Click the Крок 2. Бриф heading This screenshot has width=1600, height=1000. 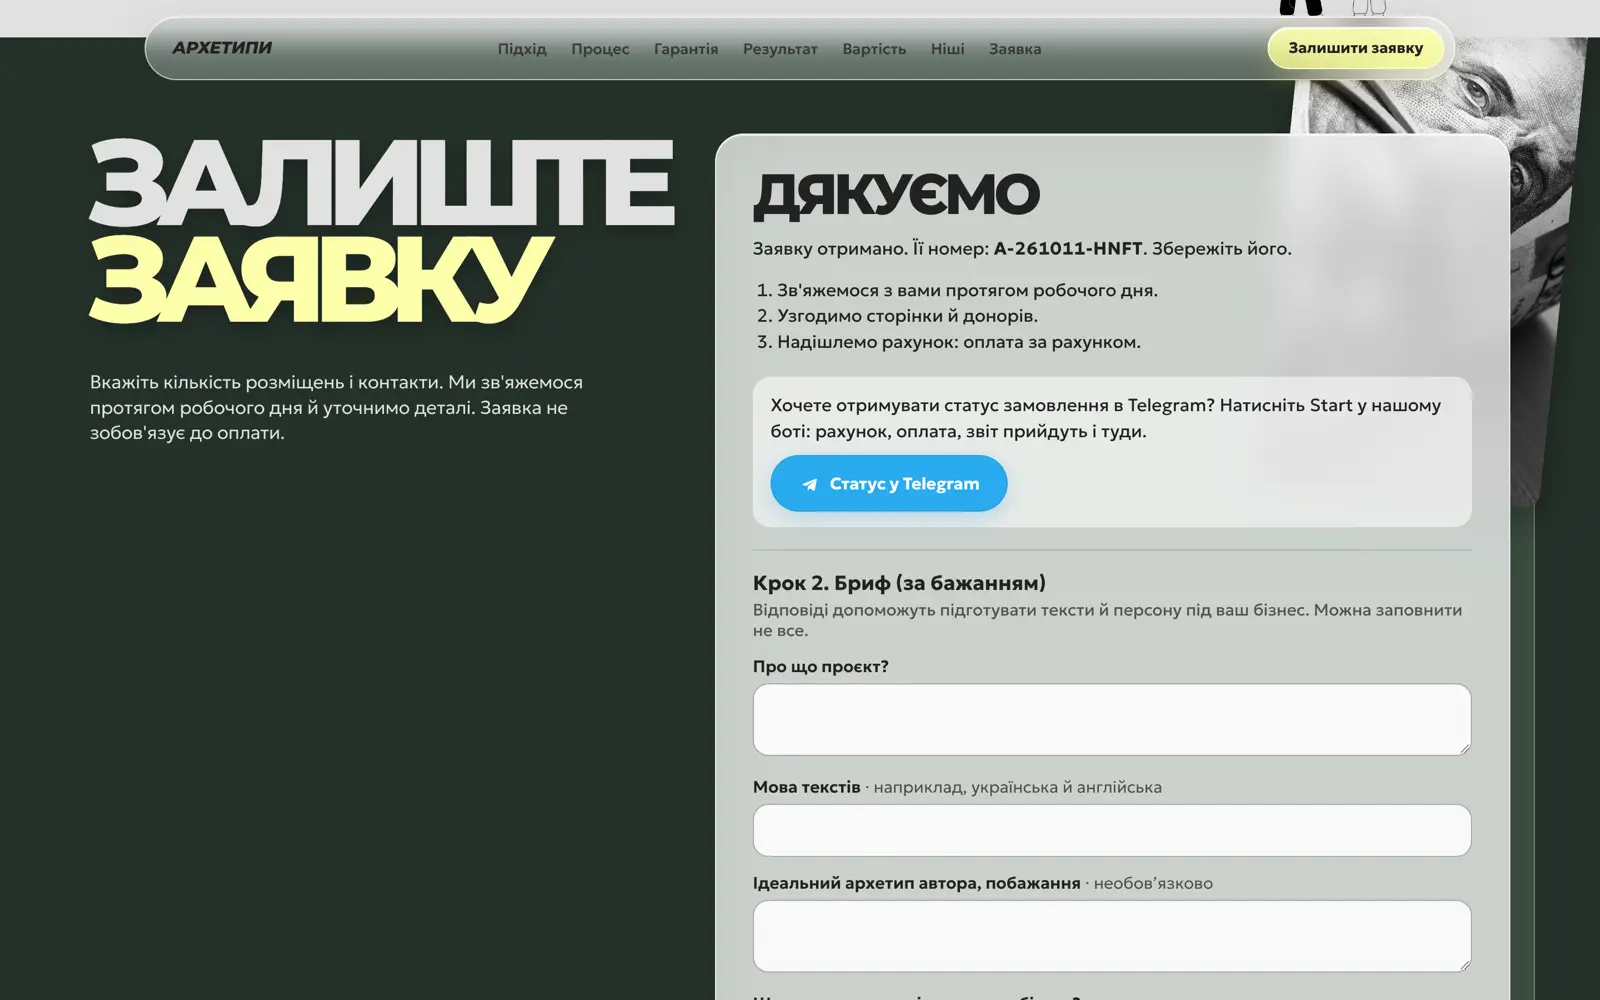[x=899, y=583]
